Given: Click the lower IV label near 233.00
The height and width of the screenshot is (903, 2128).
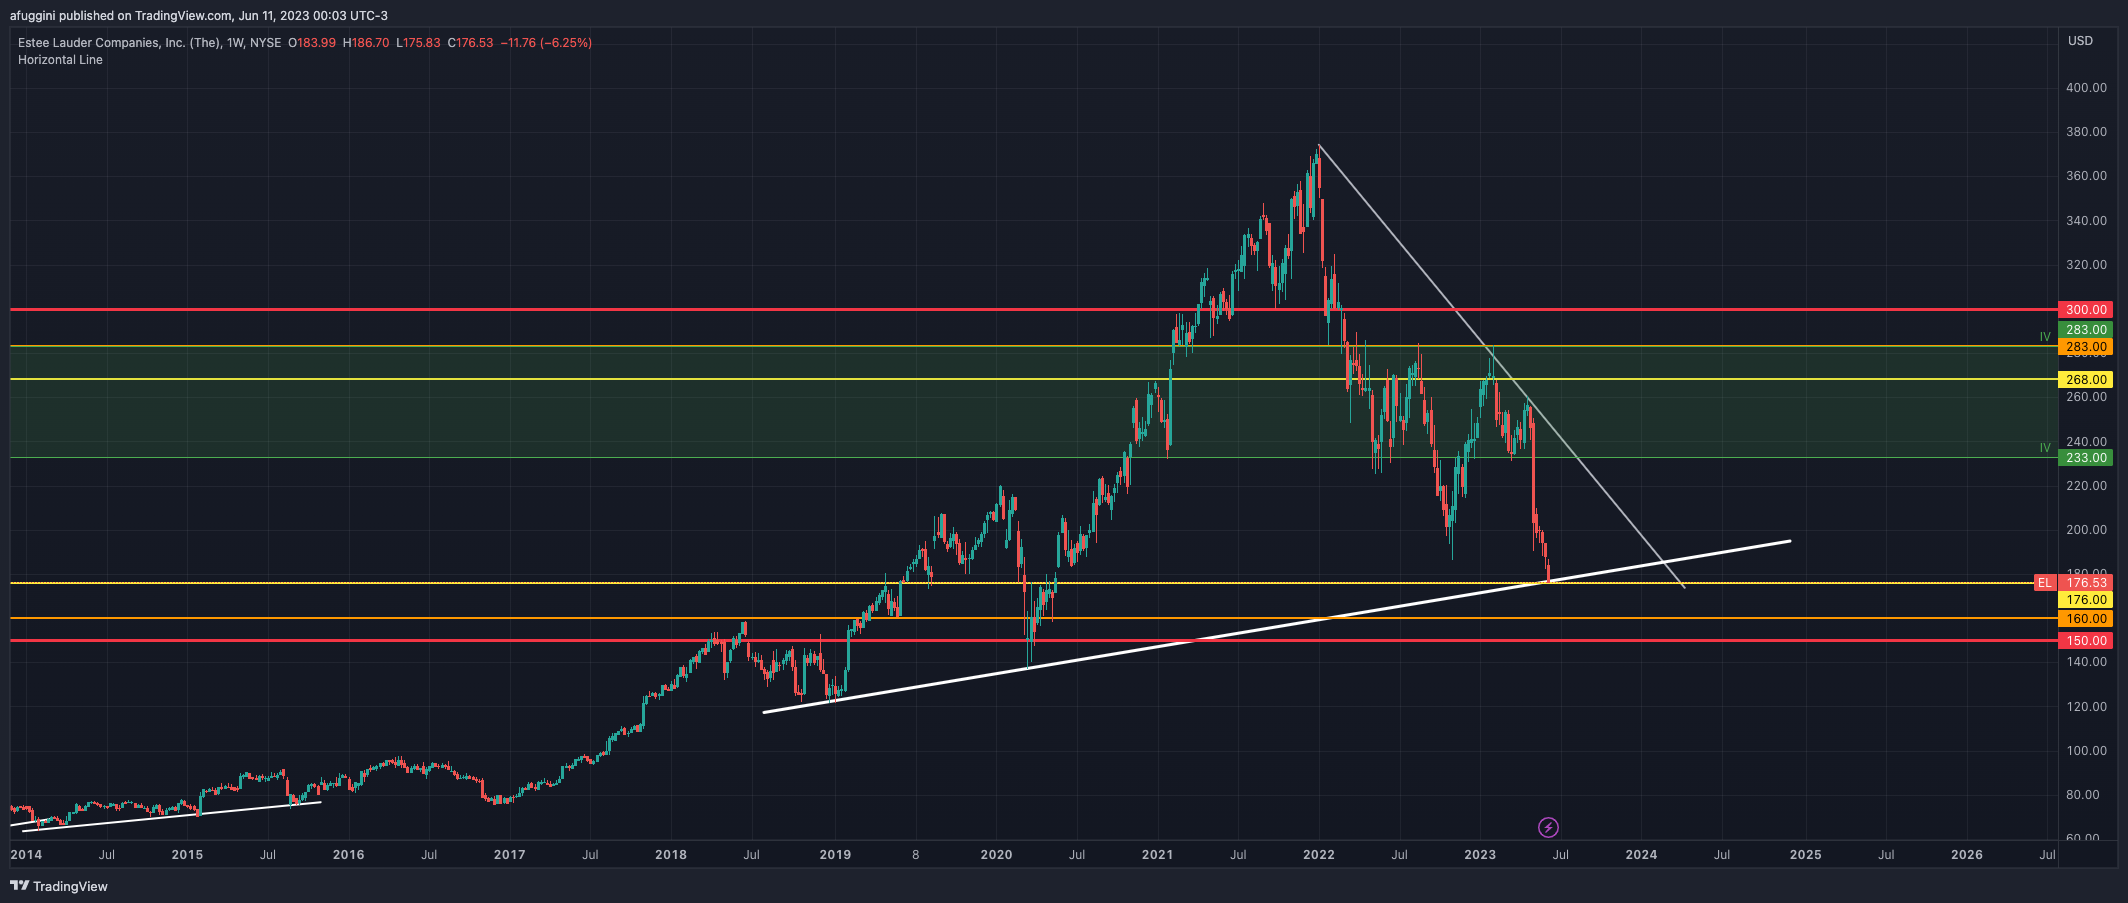Looking at the screenshot, I should pos(2045,448).
